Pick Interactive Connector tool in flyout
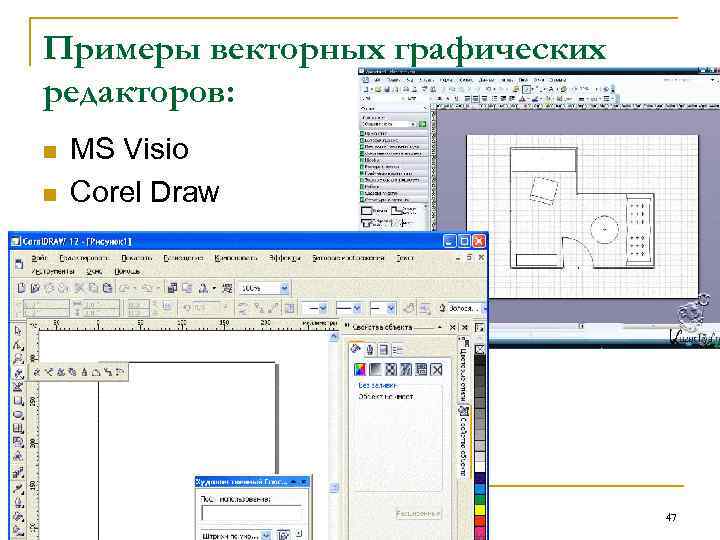Image resolution: width=720 pixels, height=540 pixels. [x=108, y=372]
